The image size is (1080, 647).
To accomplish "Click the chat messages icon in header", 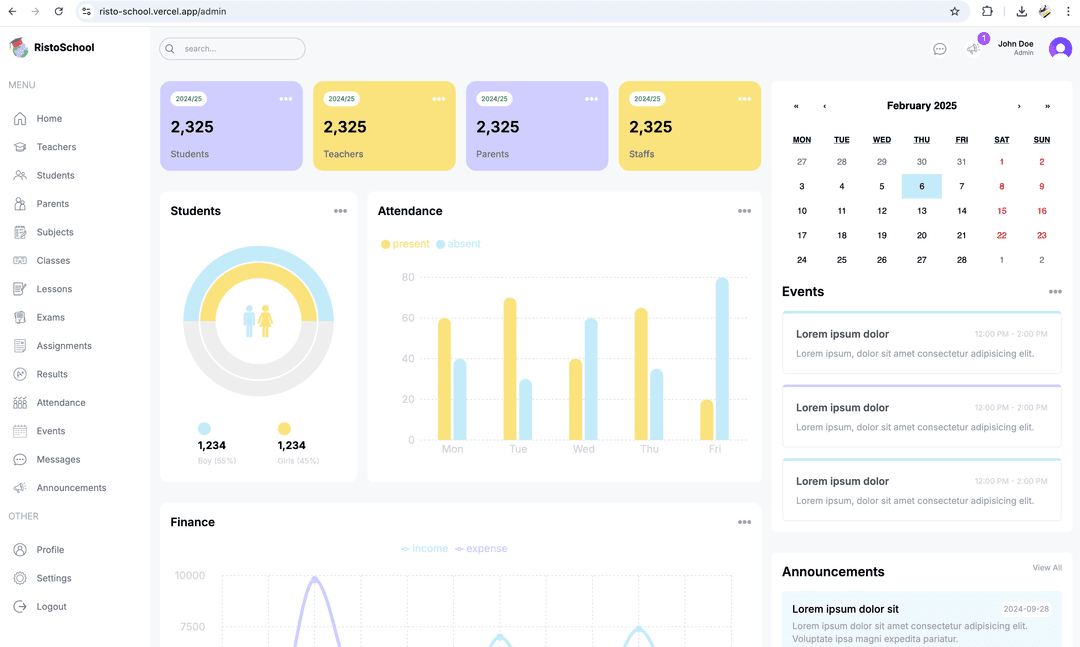I will [x=939, y=49].
